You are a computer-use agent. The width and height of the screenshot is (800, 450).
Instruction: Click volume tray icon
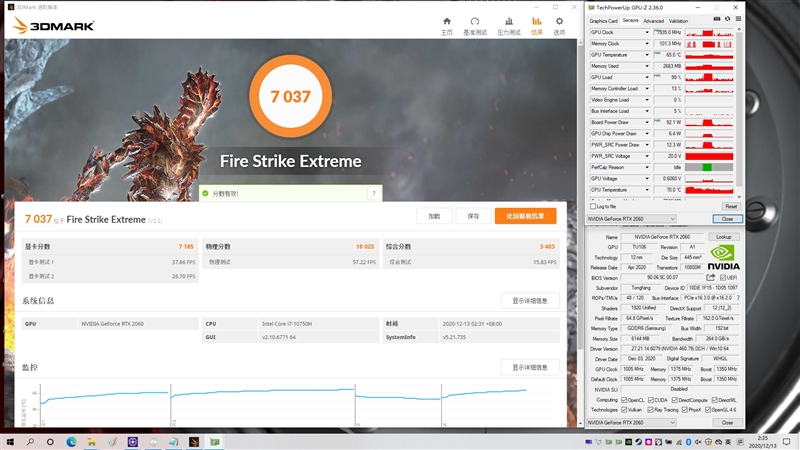(x=698, y=442)
